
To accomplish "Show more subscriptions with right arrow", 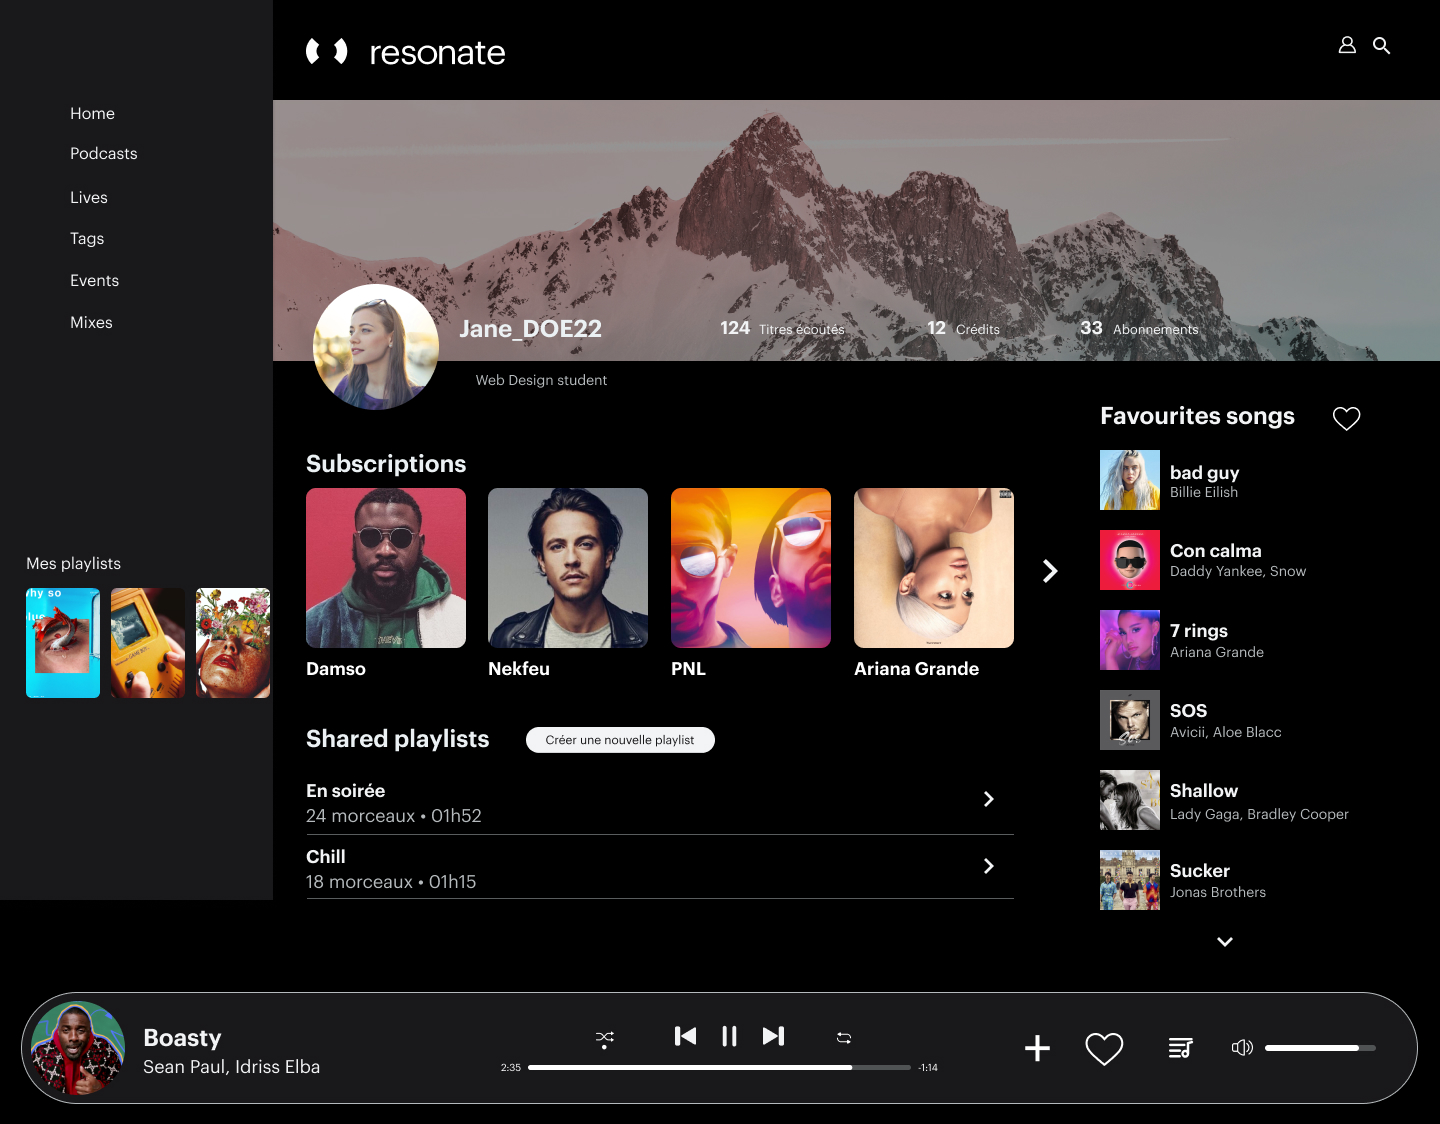I will click(1050, 571).
